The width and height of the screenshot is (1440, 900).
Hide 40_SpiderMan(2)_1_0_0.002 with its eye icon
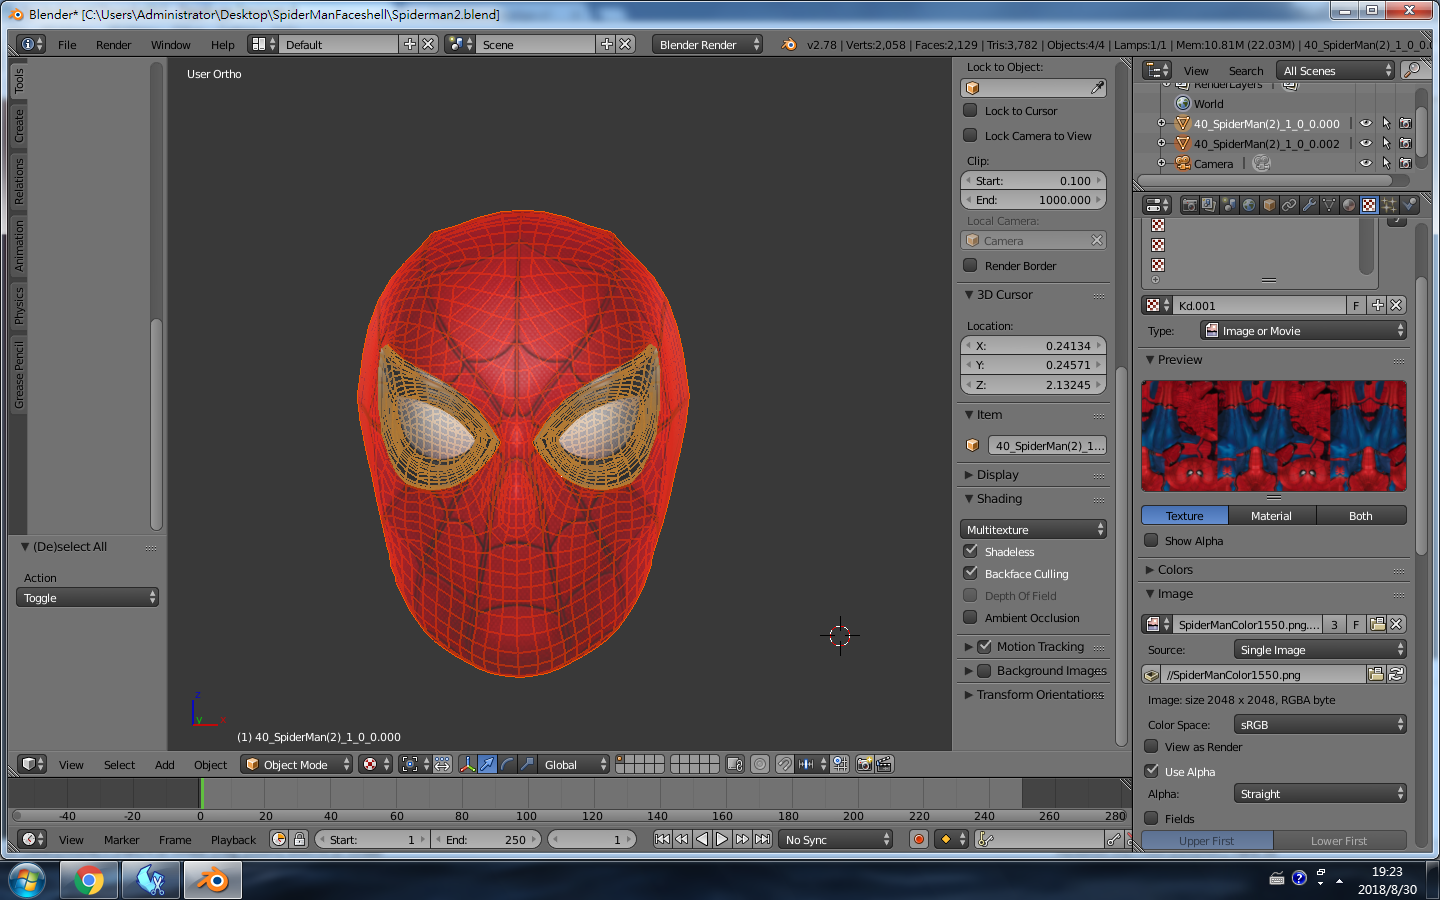point(1366,143)
